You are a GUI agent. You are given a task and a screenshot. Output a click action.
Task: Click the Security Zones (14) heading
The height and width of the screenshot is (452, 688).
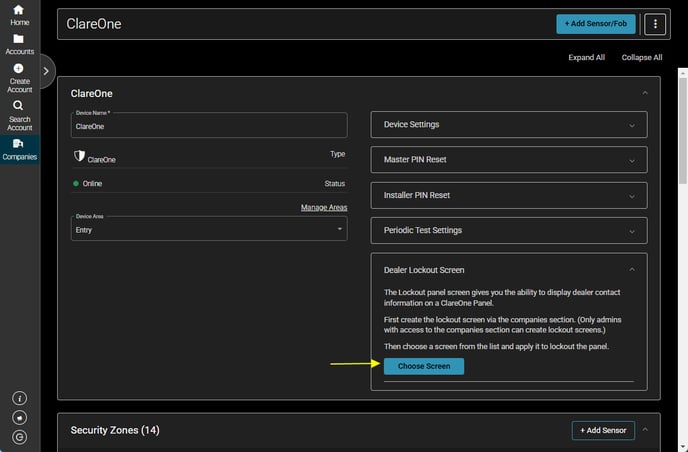[115, 430]
